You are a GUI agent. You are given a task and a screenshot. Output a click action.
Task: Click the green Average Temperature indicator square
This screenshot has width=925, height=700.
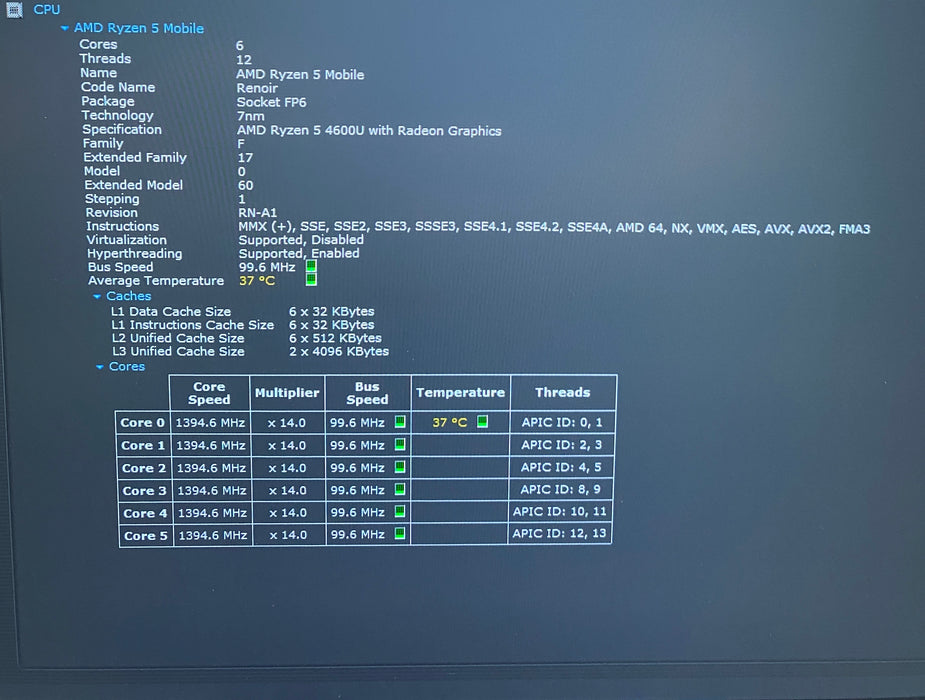click(x=311, y=280)
